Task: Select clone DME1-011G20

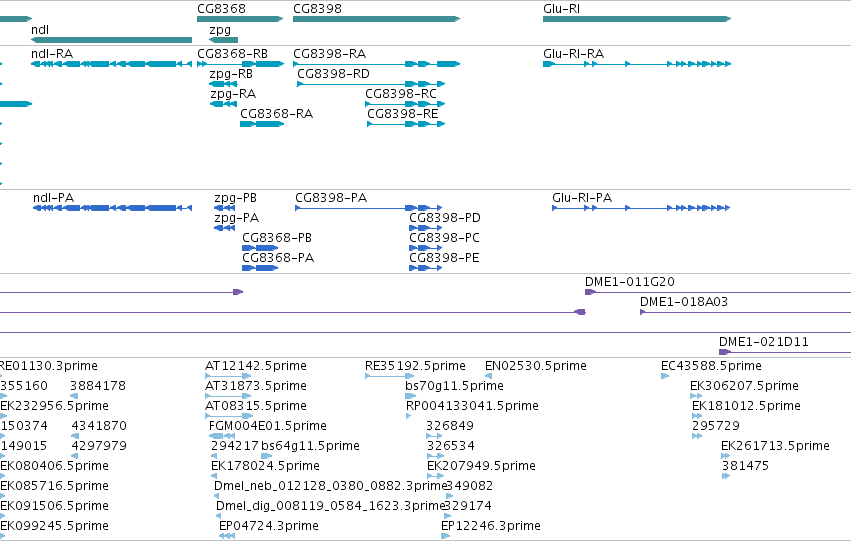Action: (x=630, y=282)
